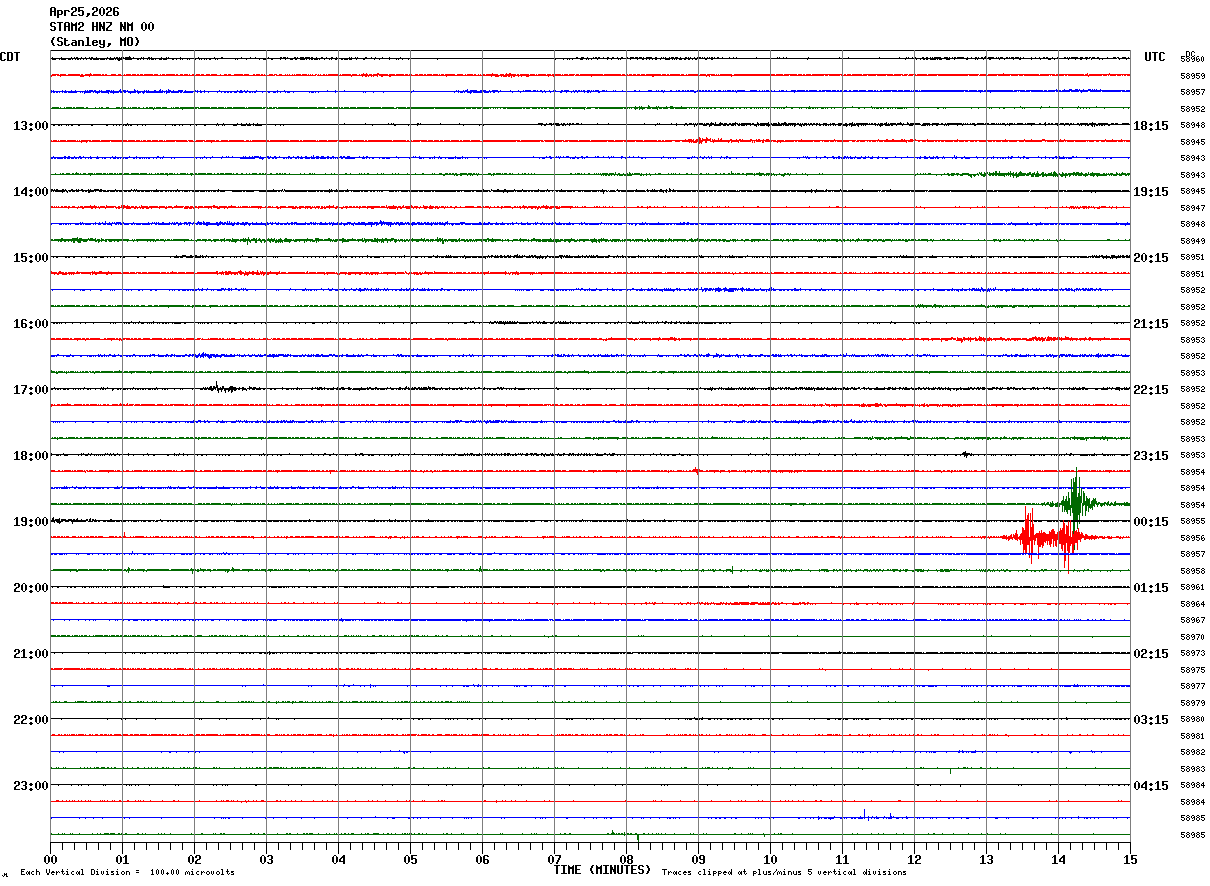Click the DC value 58977
Image resolution: width=1210 pixels, height=886 pixels.
[x=1192, y=687]
